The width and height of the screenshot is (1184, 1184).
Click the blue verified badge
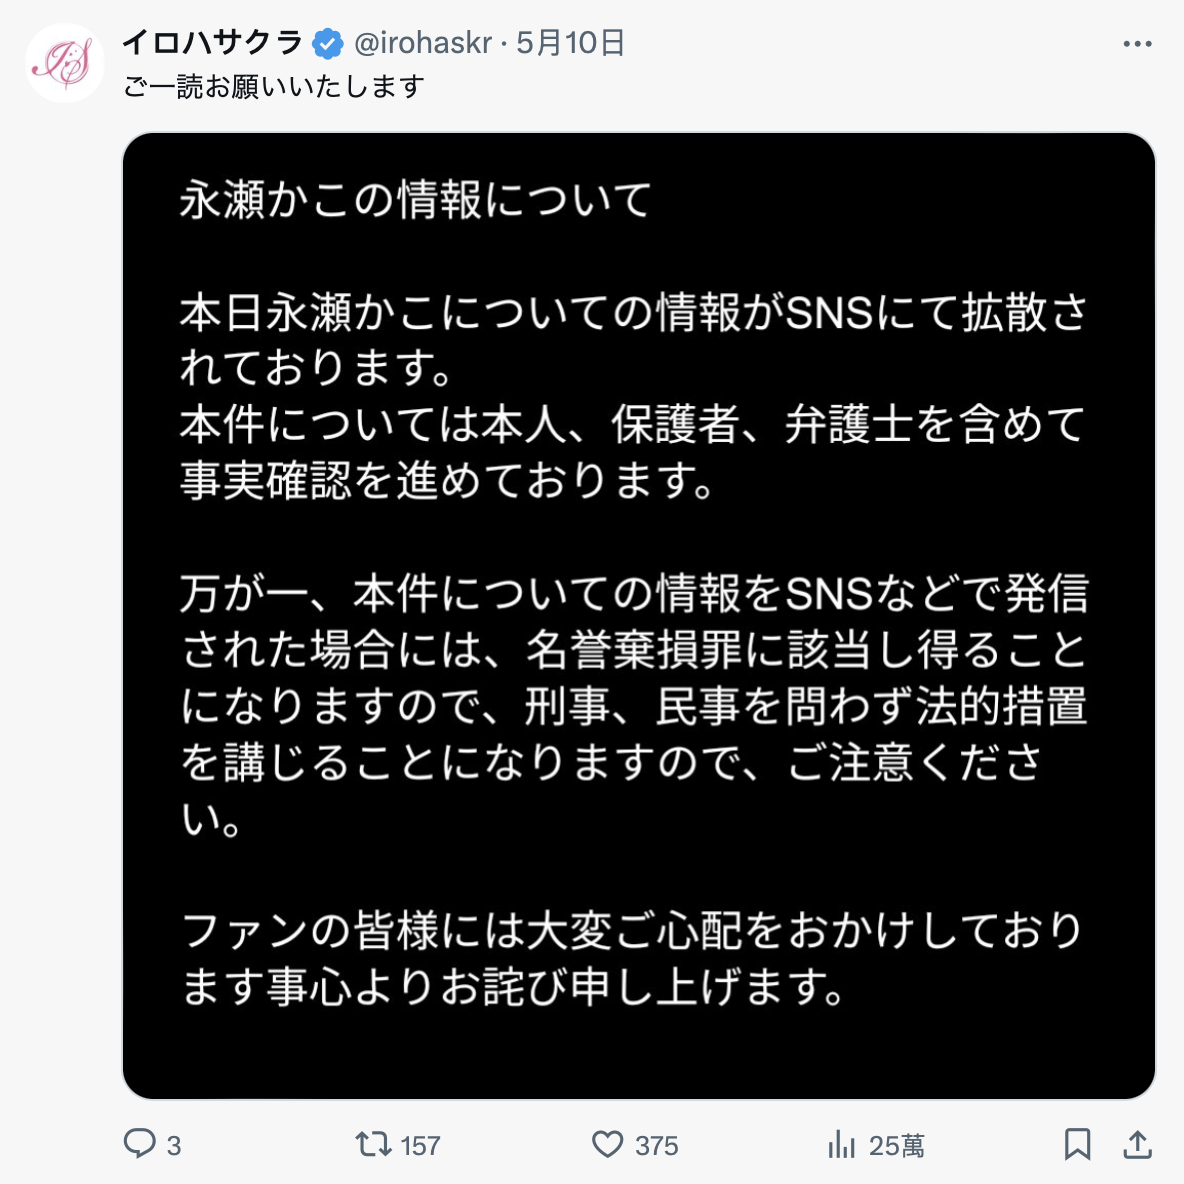tap(327, 44)
